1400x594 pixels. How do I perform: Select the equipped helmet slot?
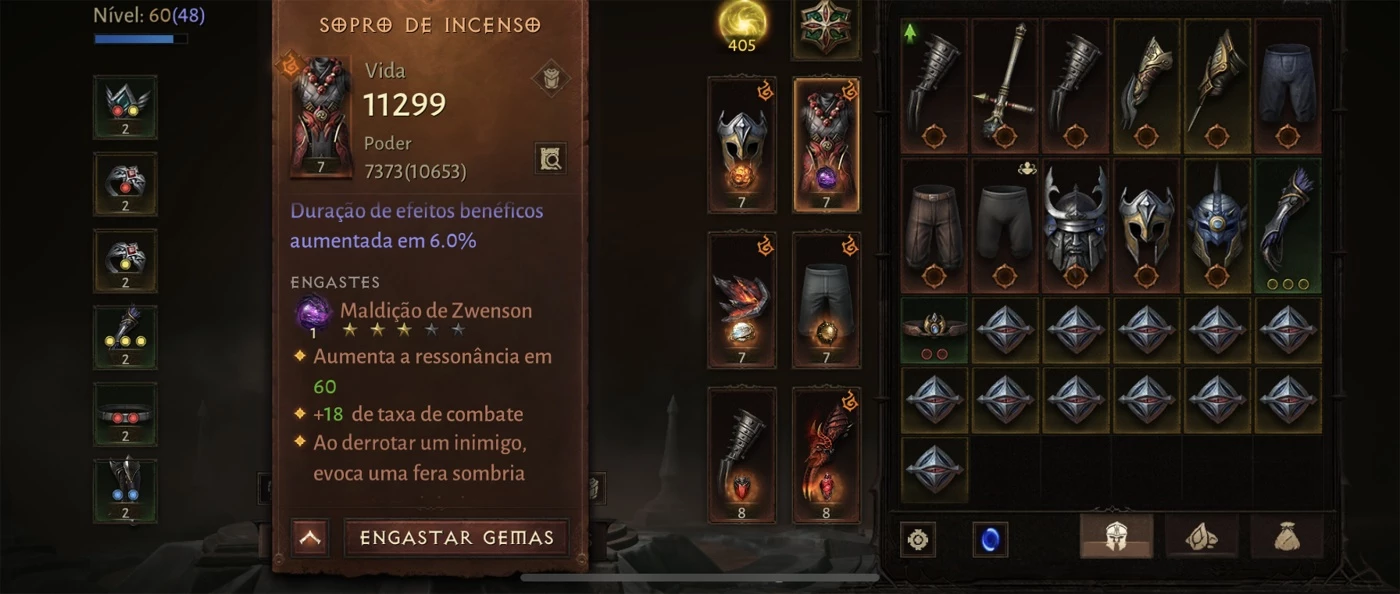click(x=742, y=145)
